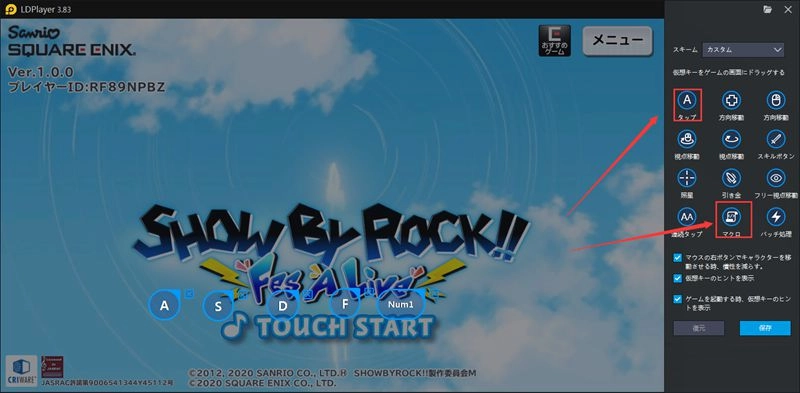This screenshot has height=393, width=800.
Task: Select the マクロ macro script icon
Action: (733, 218)
